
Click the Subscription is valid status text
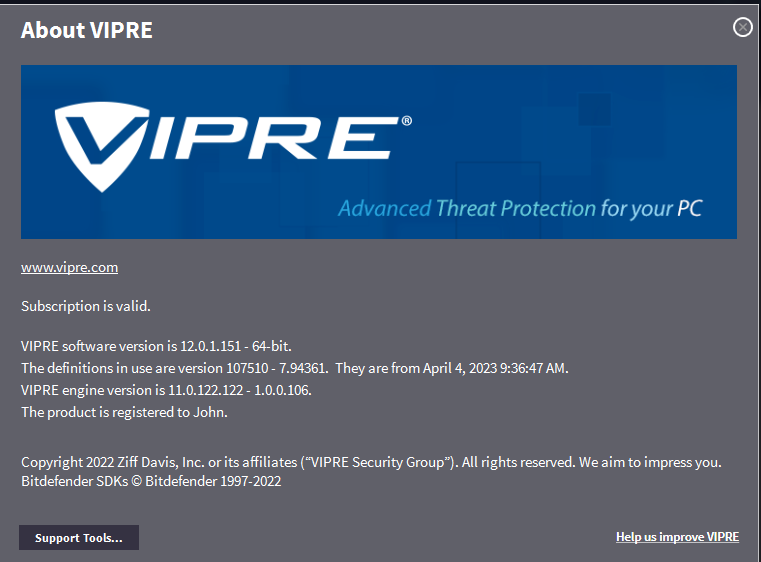point(86,306)
